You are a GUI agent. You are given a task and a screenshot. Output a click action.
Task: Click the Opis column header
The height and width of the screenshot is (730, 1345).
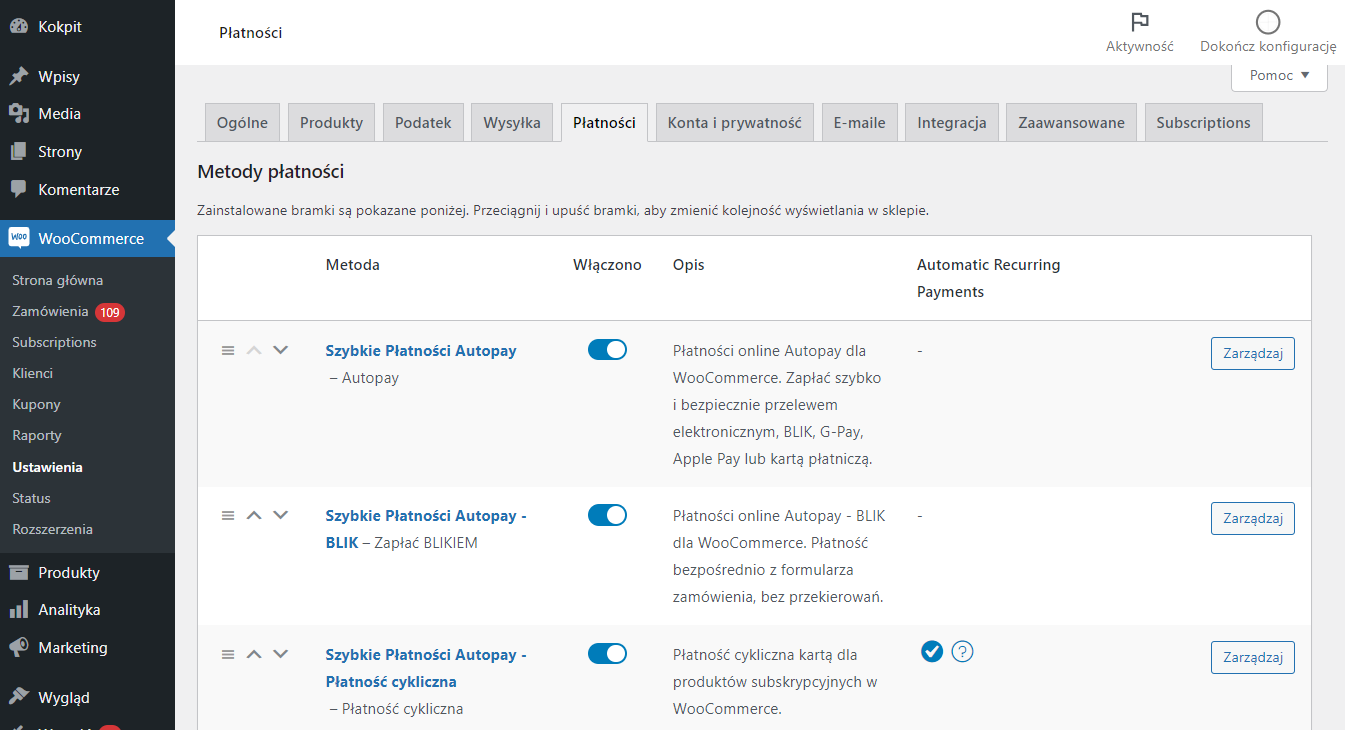(688, 265)
